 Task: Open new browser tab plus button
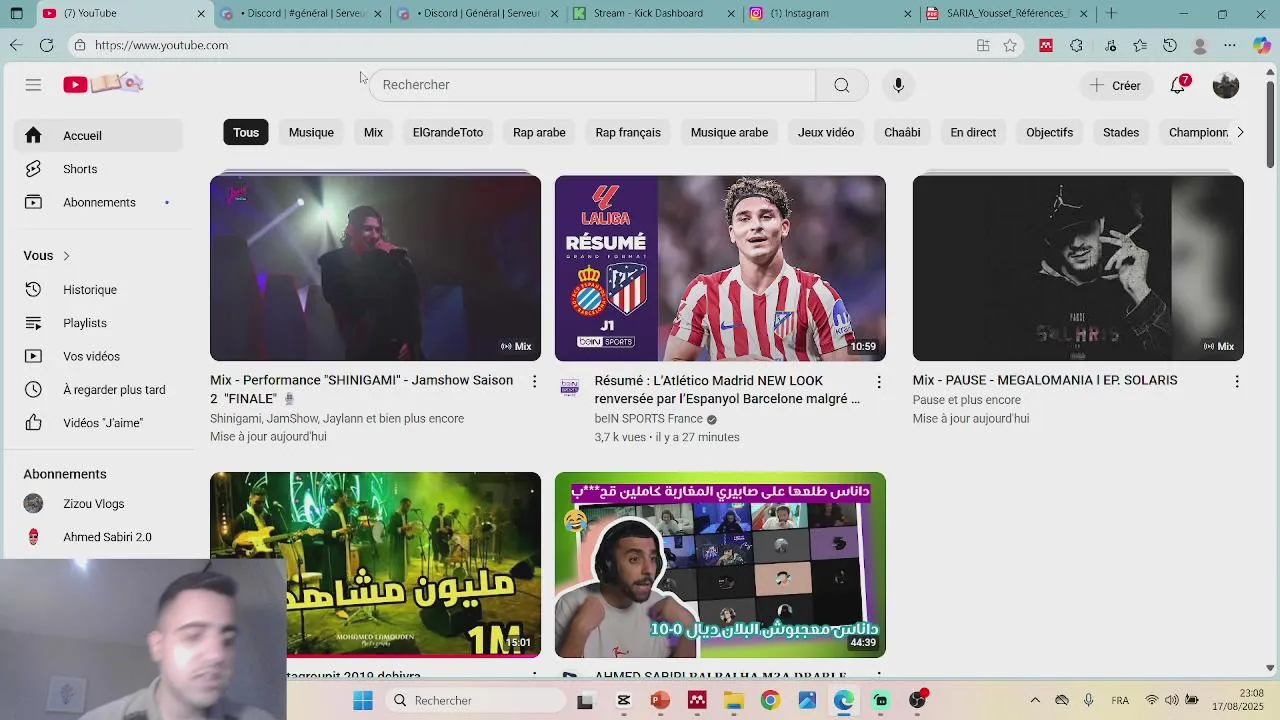click(1111, 13)
